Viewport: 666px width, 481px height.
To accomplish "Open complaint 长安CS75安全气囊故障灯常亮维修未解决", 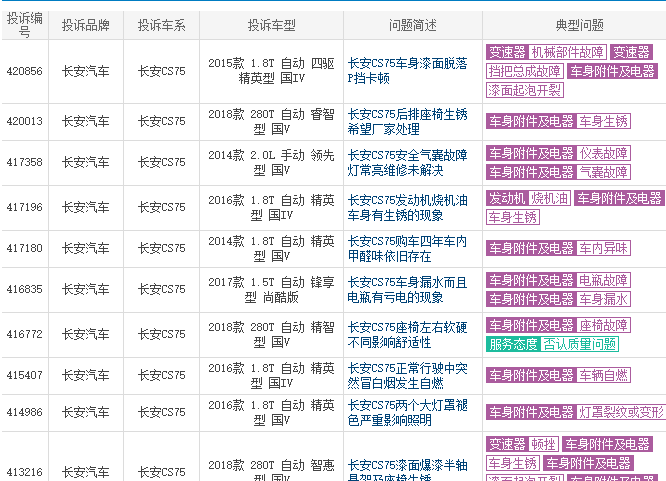I will pyautogui.click(x=407, y=162).
